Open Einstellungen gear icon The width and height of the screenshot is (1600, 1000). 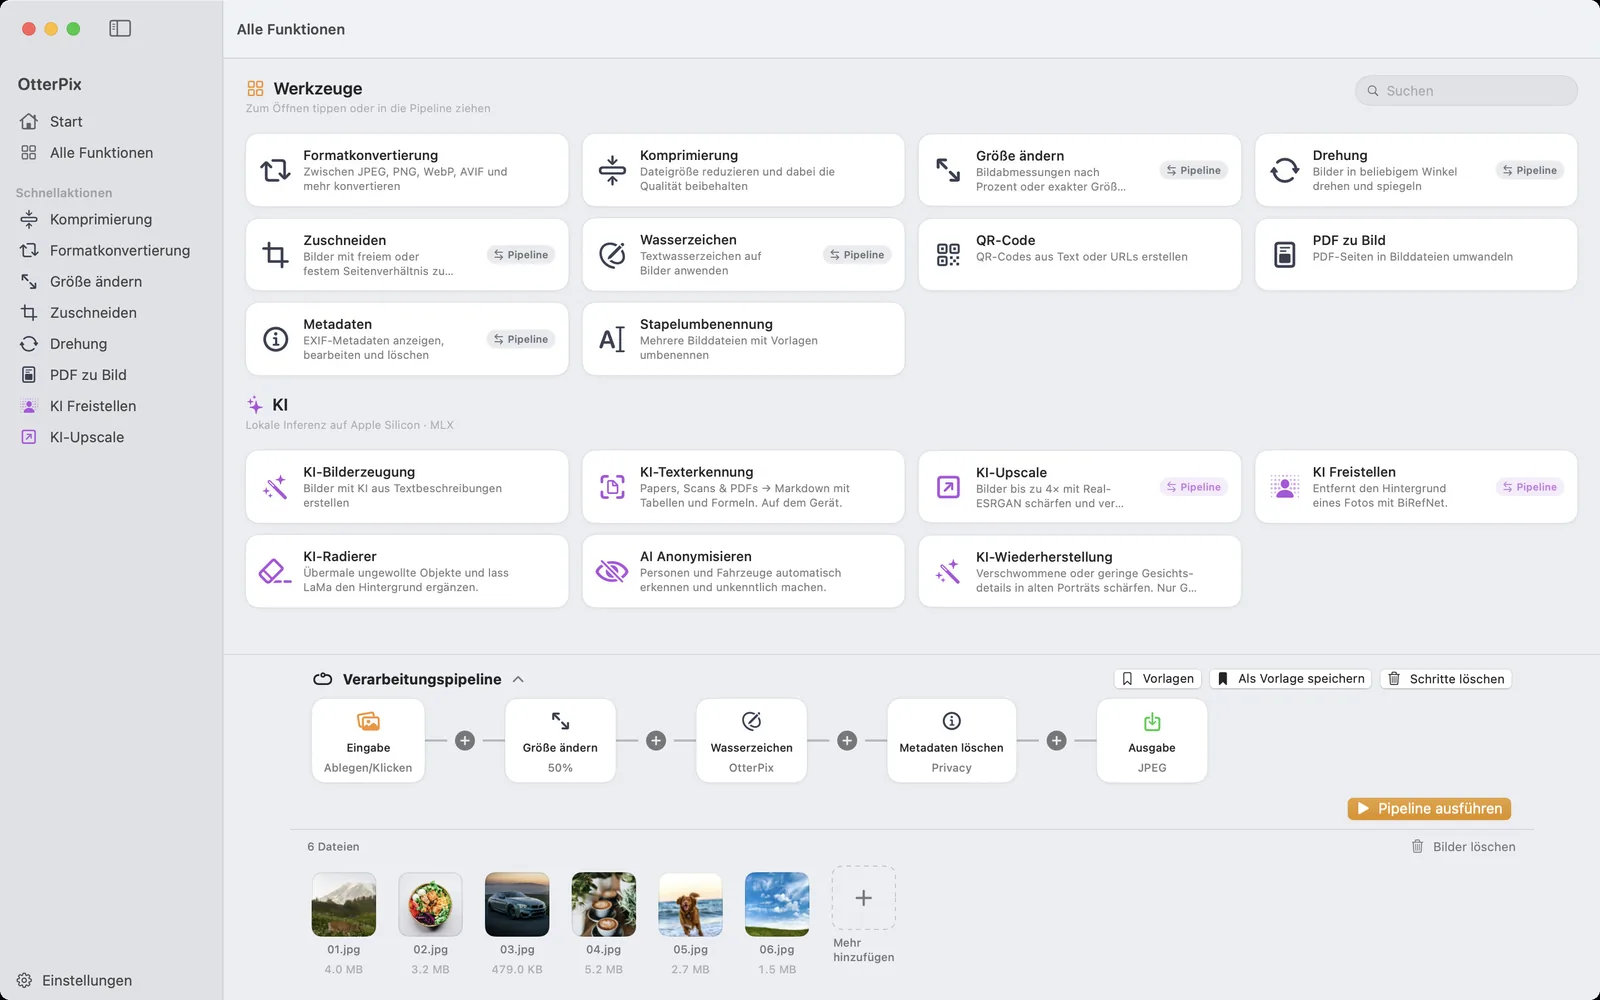click(x=24, y=980)
